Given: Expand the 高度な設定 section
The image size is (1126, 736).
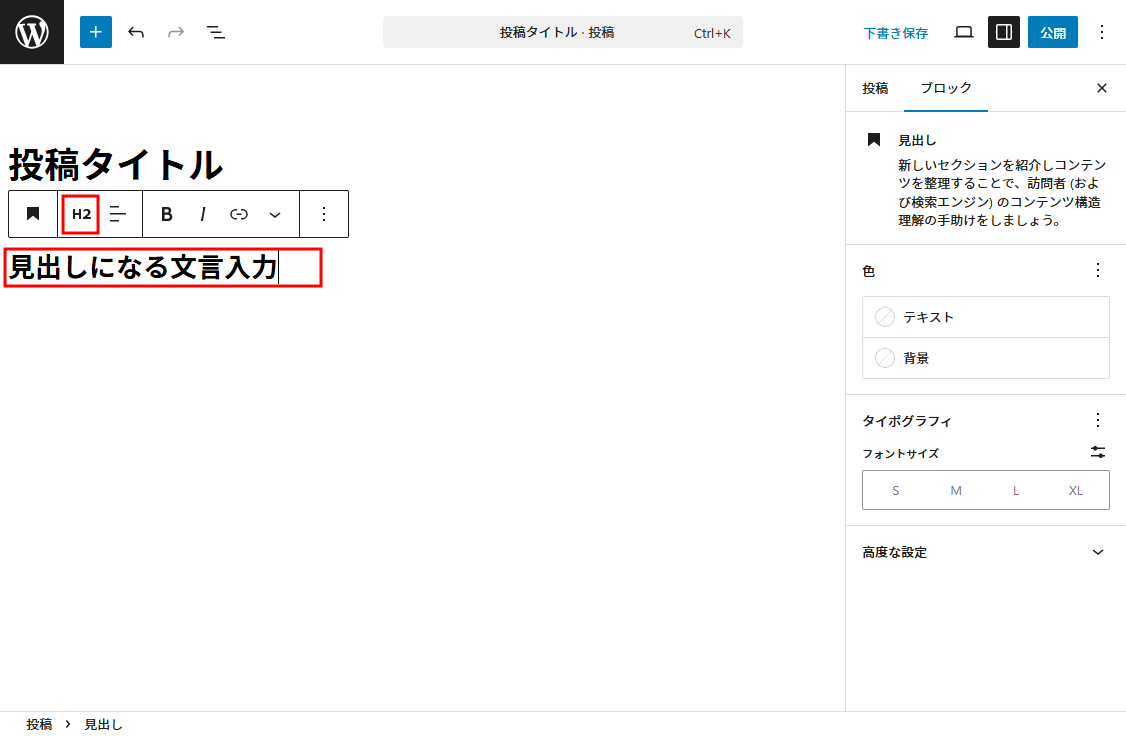Looking at the screenshot, I should point(985,552).
